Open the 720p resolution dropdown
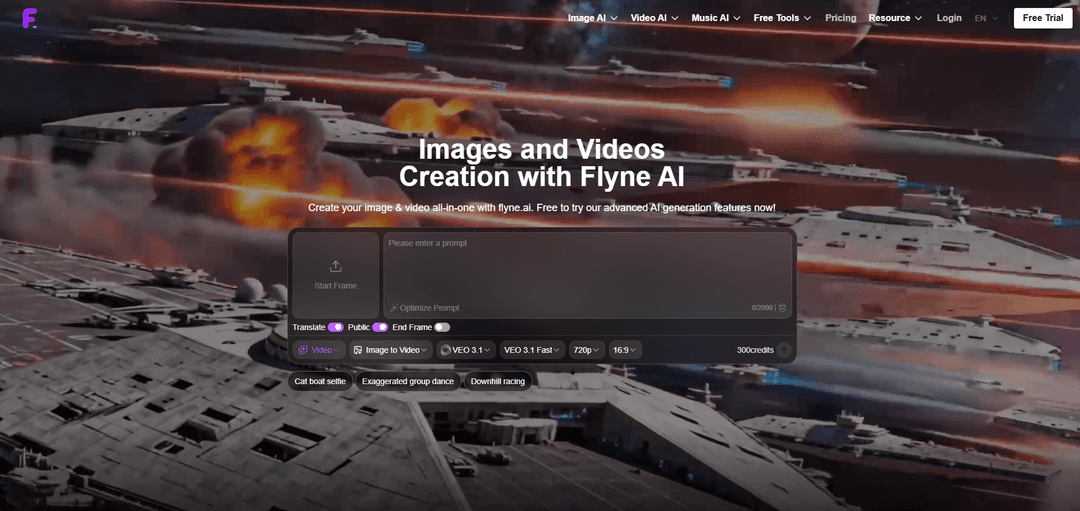The image size is (1080, 511). [588, 350]
